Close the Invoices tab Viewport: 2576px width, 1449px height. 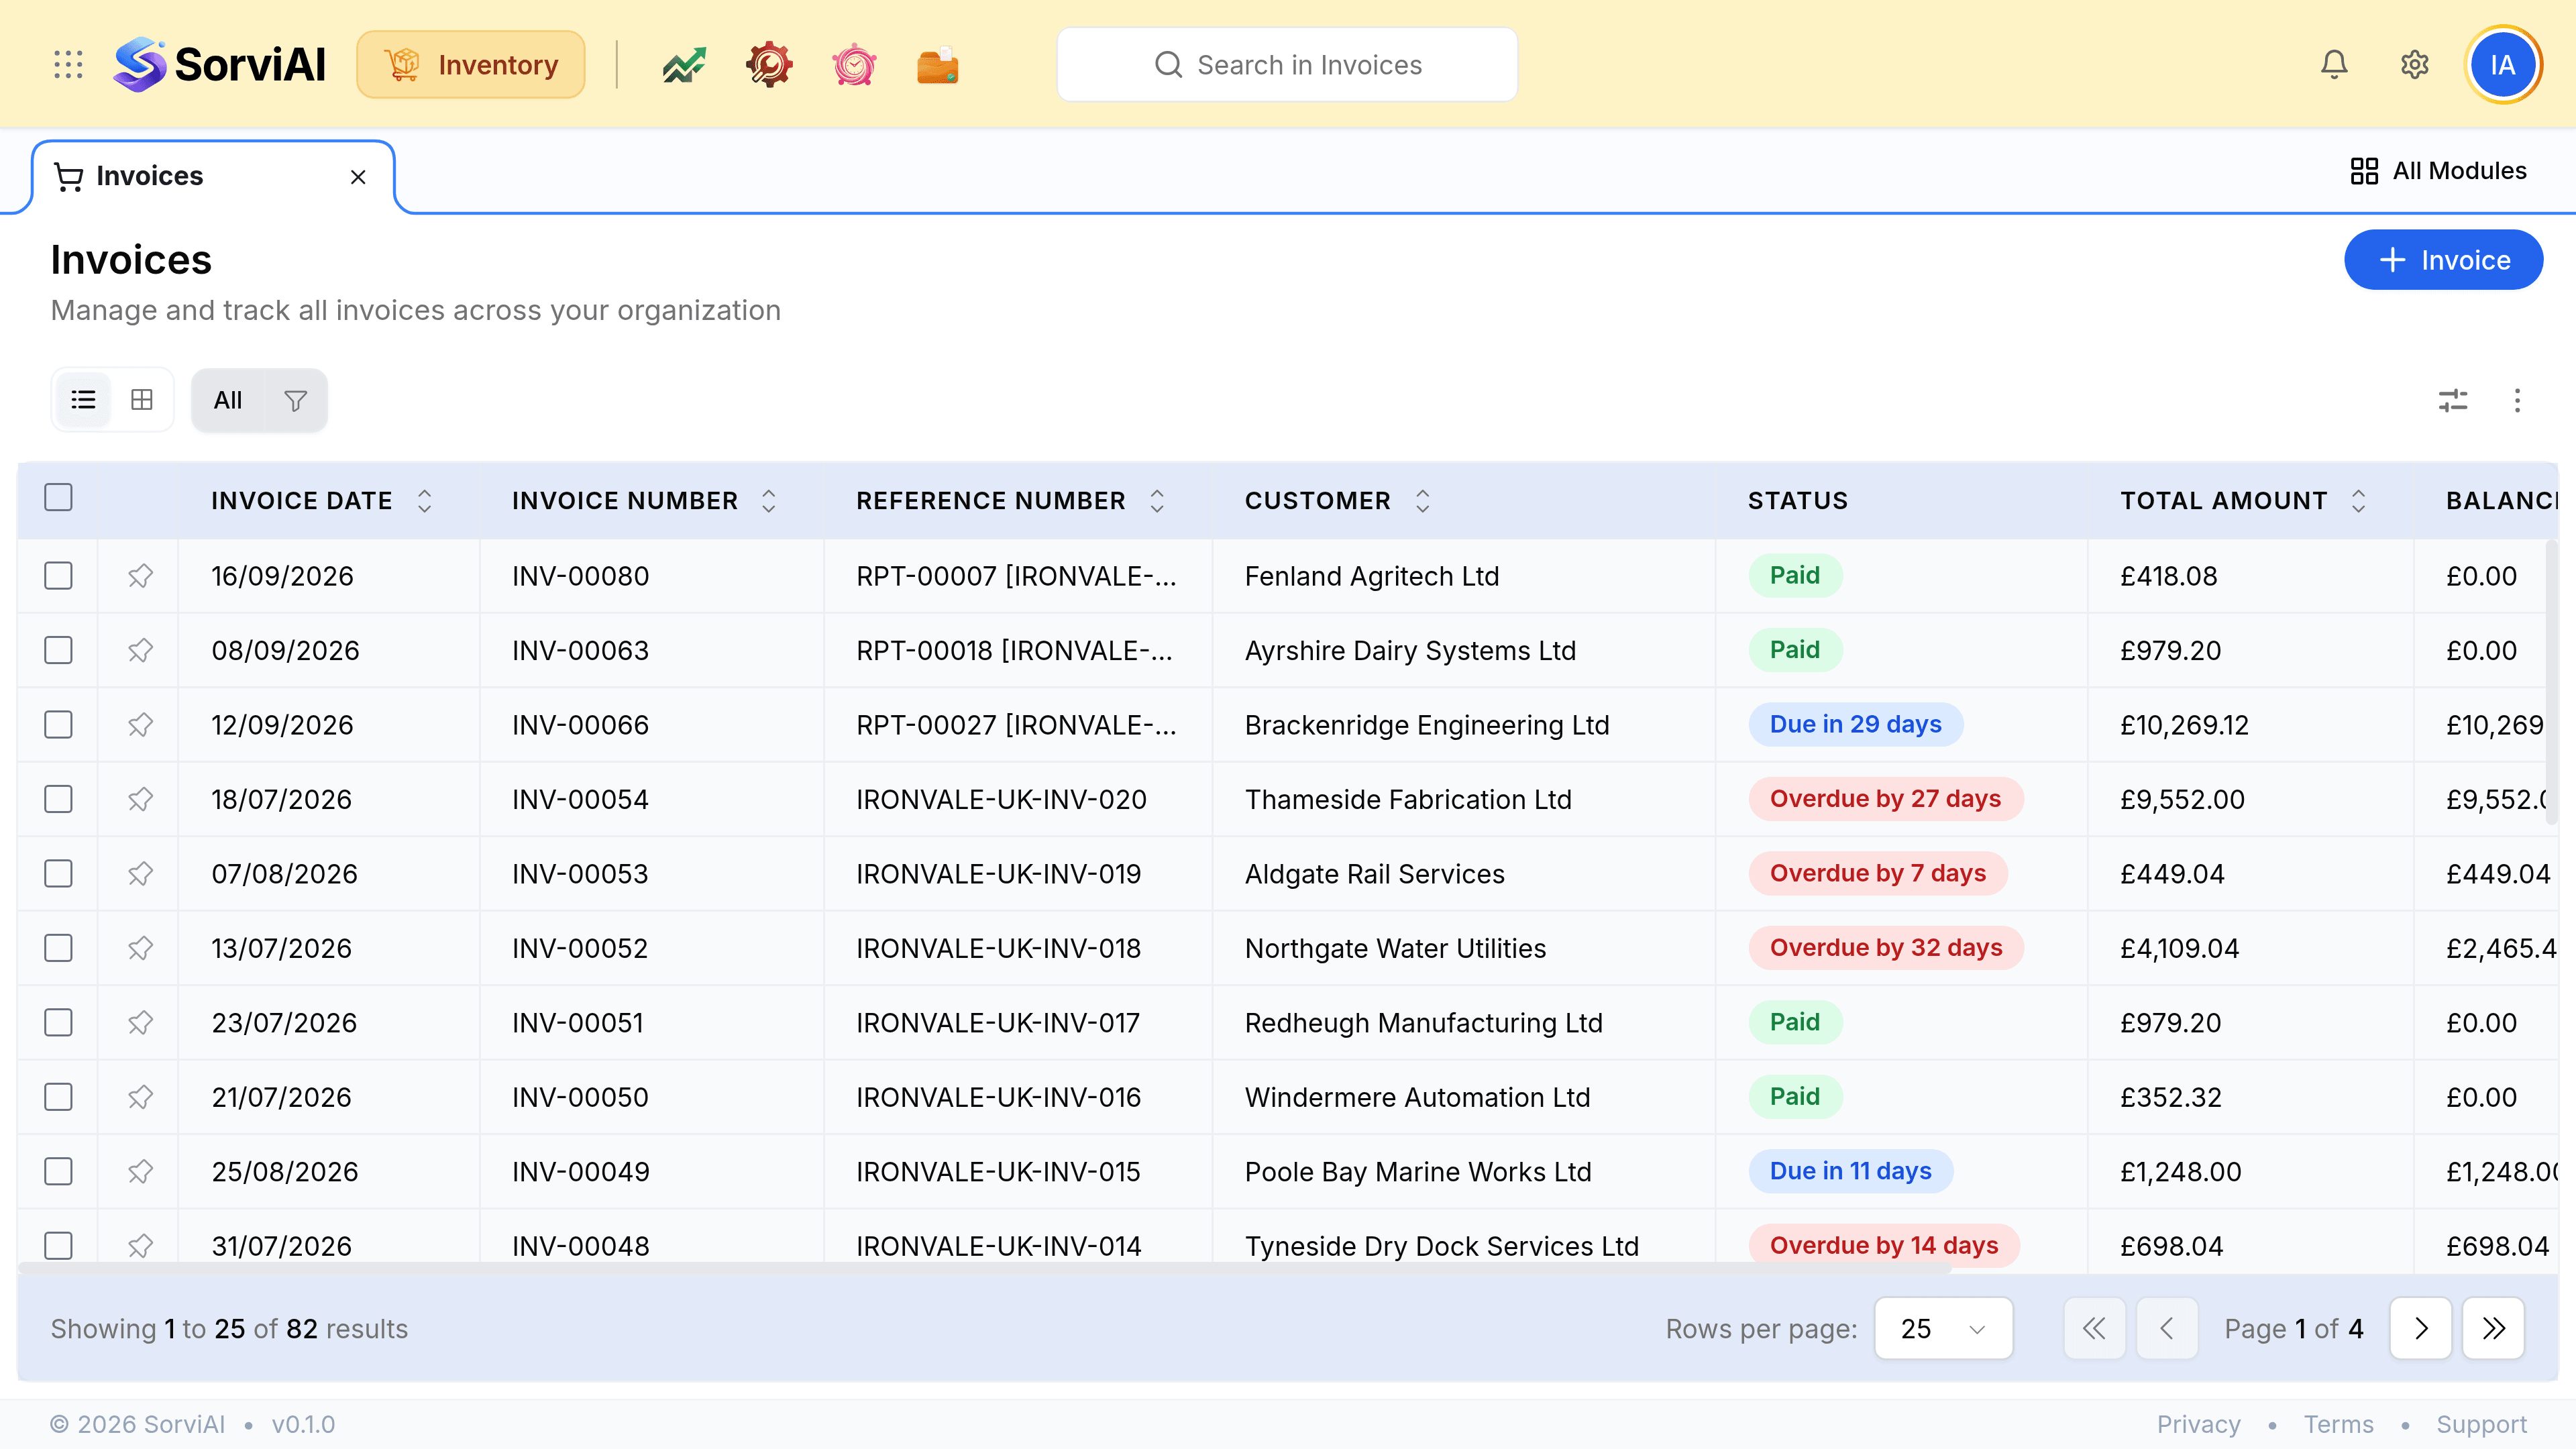[358, 177]
